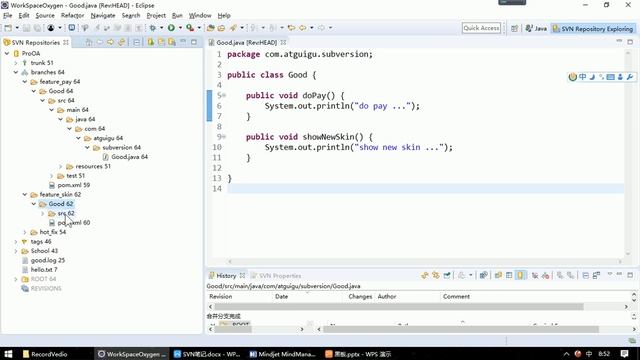This screenshot has width=640, height=360.
Task: Open Mindjet MindManager from taskbar
Action: [282, 354]
